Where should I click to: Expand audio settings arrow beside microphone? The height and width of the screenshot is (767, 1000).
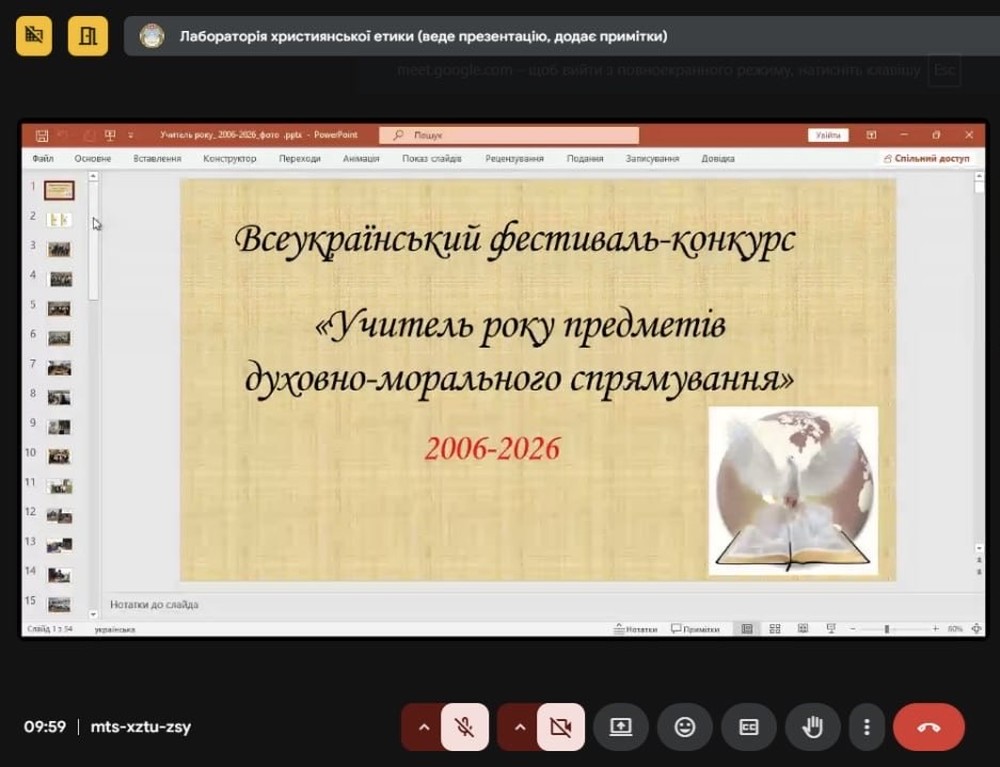click(x=424, y=727)
